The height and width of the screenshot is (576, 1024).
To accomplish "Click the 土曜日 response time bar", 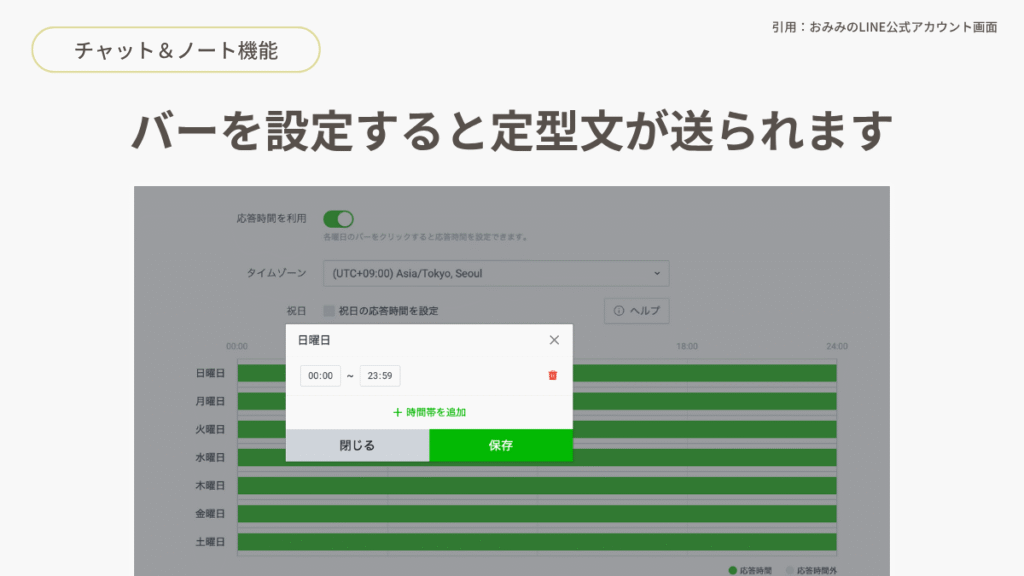I will pyautogui.click(x=536, y=542).
